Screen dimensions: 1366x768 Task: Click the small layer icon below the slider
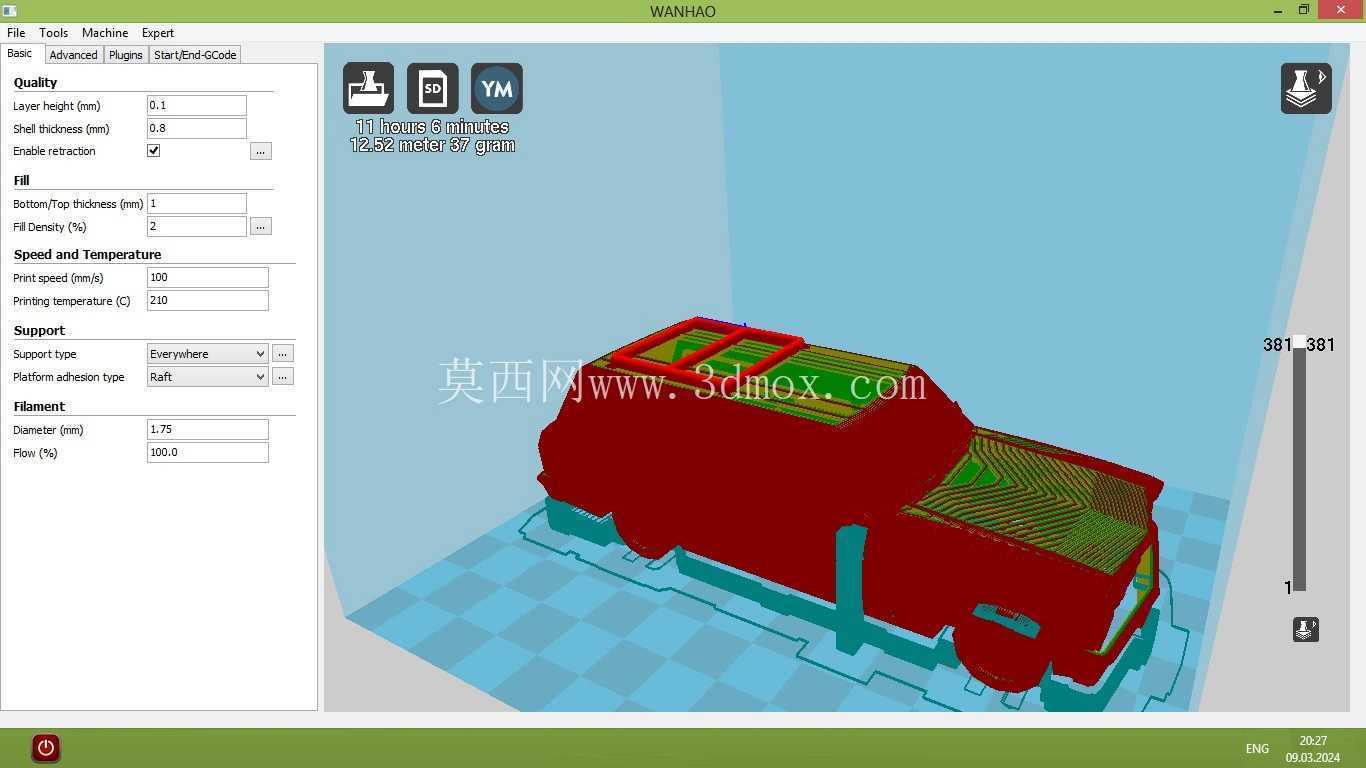(1306, 629)
